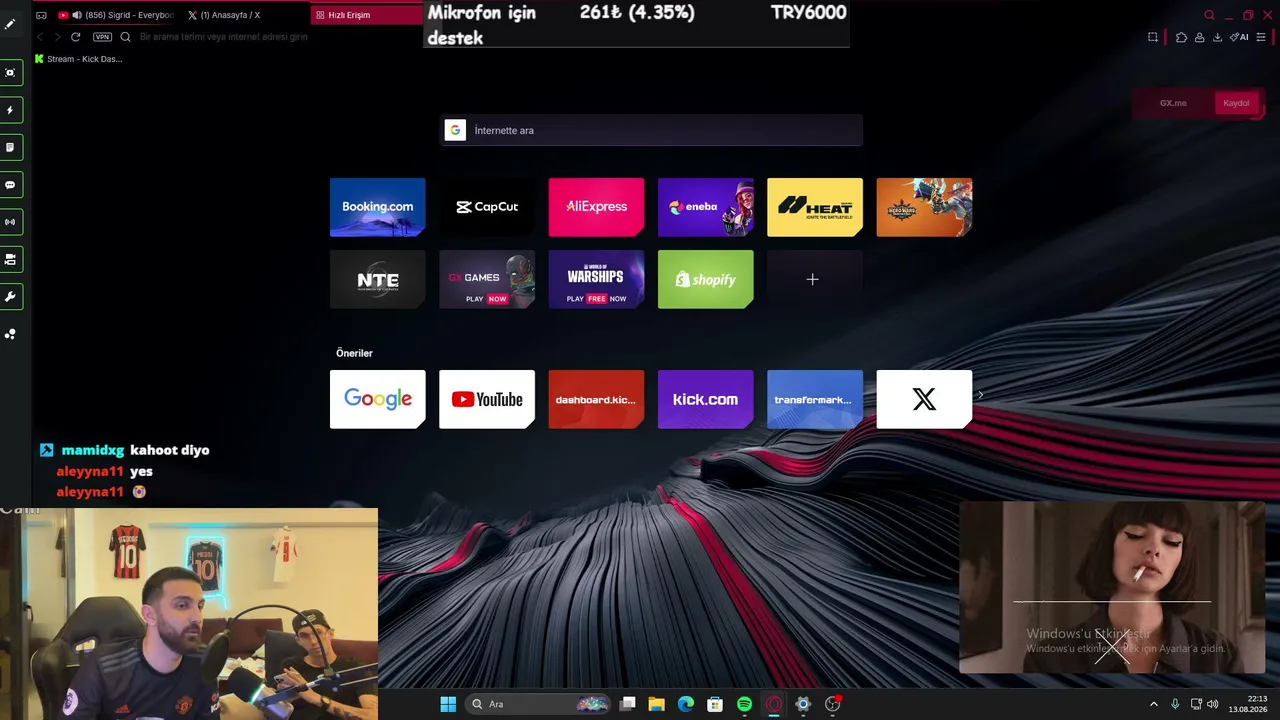Go back with the back arrow
The height and width of the screenshot is (720, 1280).
pos(40,37)
